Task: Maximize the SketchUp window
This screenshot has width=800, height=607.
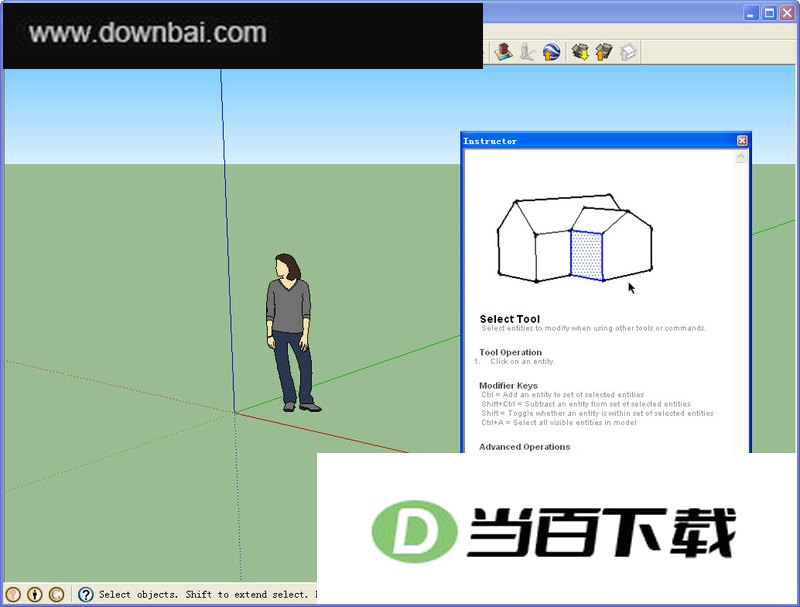Action: point(769,13)
